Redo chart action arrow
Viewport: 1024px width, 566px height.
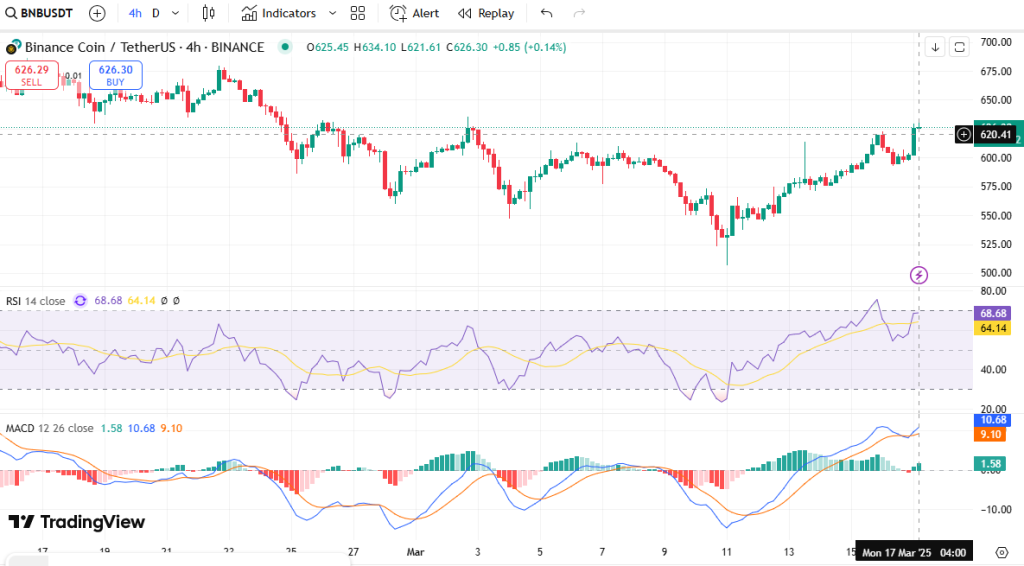tap(579, 13)
